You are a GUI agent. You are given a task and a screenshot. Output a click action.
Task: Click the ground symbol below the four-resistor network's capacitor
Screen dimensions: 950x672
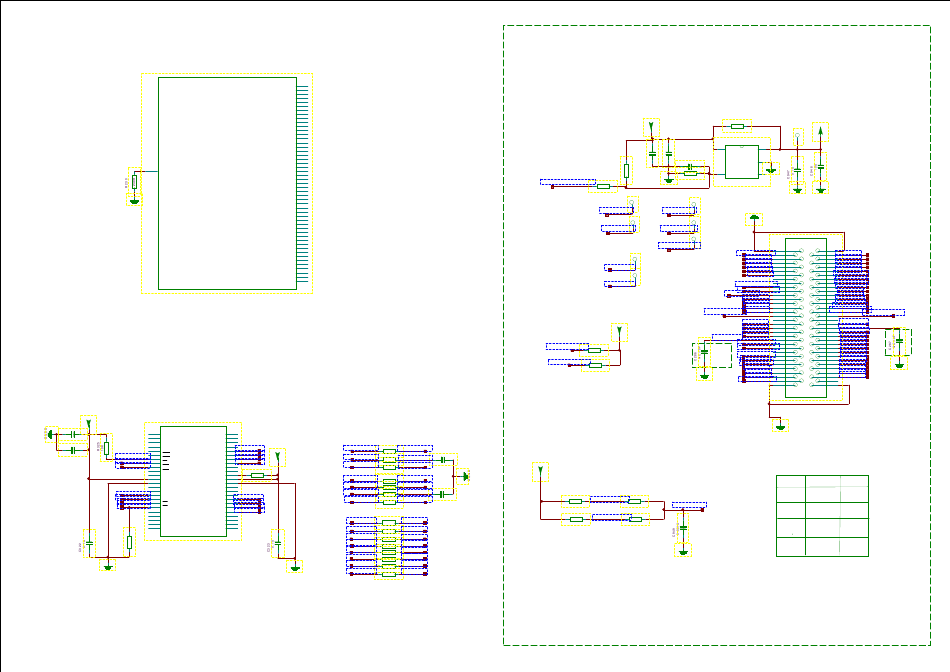tap(683, 550)
